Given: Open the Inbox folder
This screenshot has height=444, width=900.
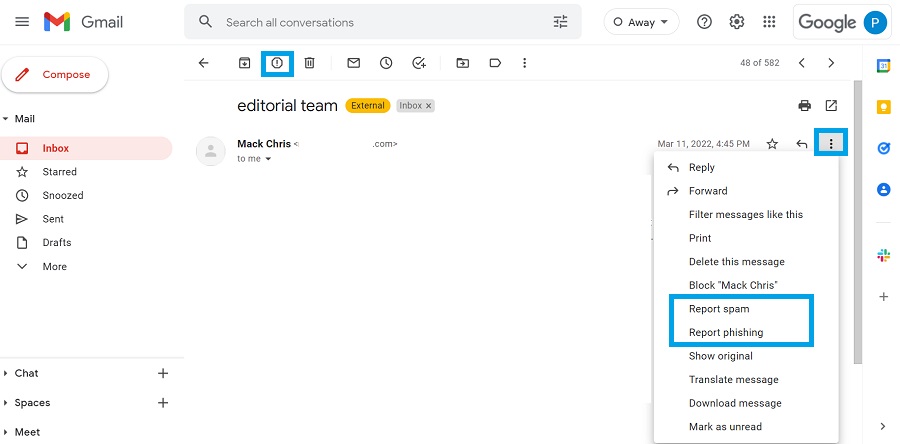Looking at the screenshot, I should (86, 148).
